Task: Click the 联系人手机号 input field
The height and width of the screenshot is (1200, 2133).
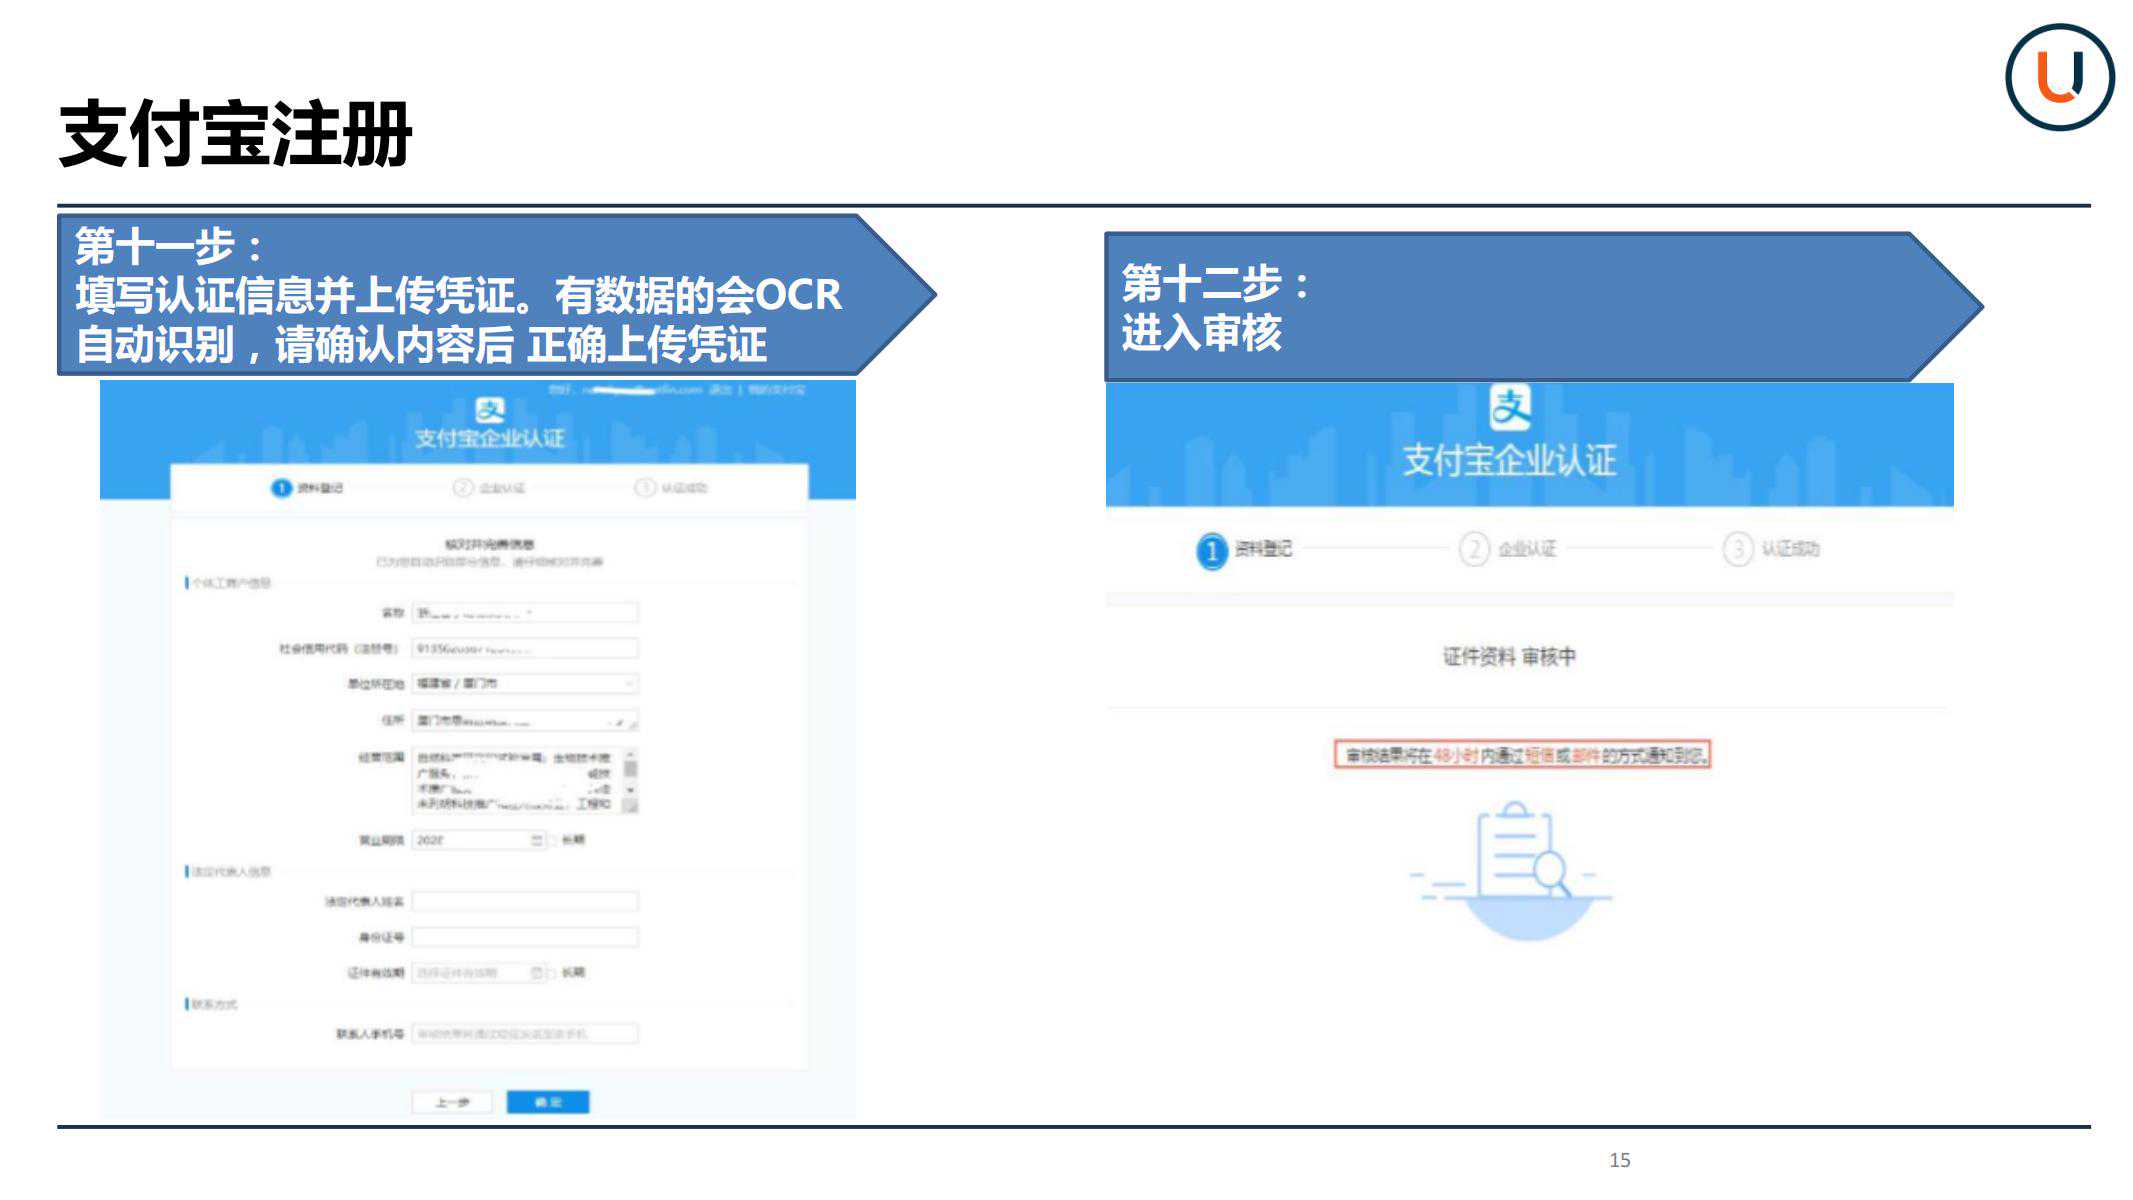Action: (525, 1034)
